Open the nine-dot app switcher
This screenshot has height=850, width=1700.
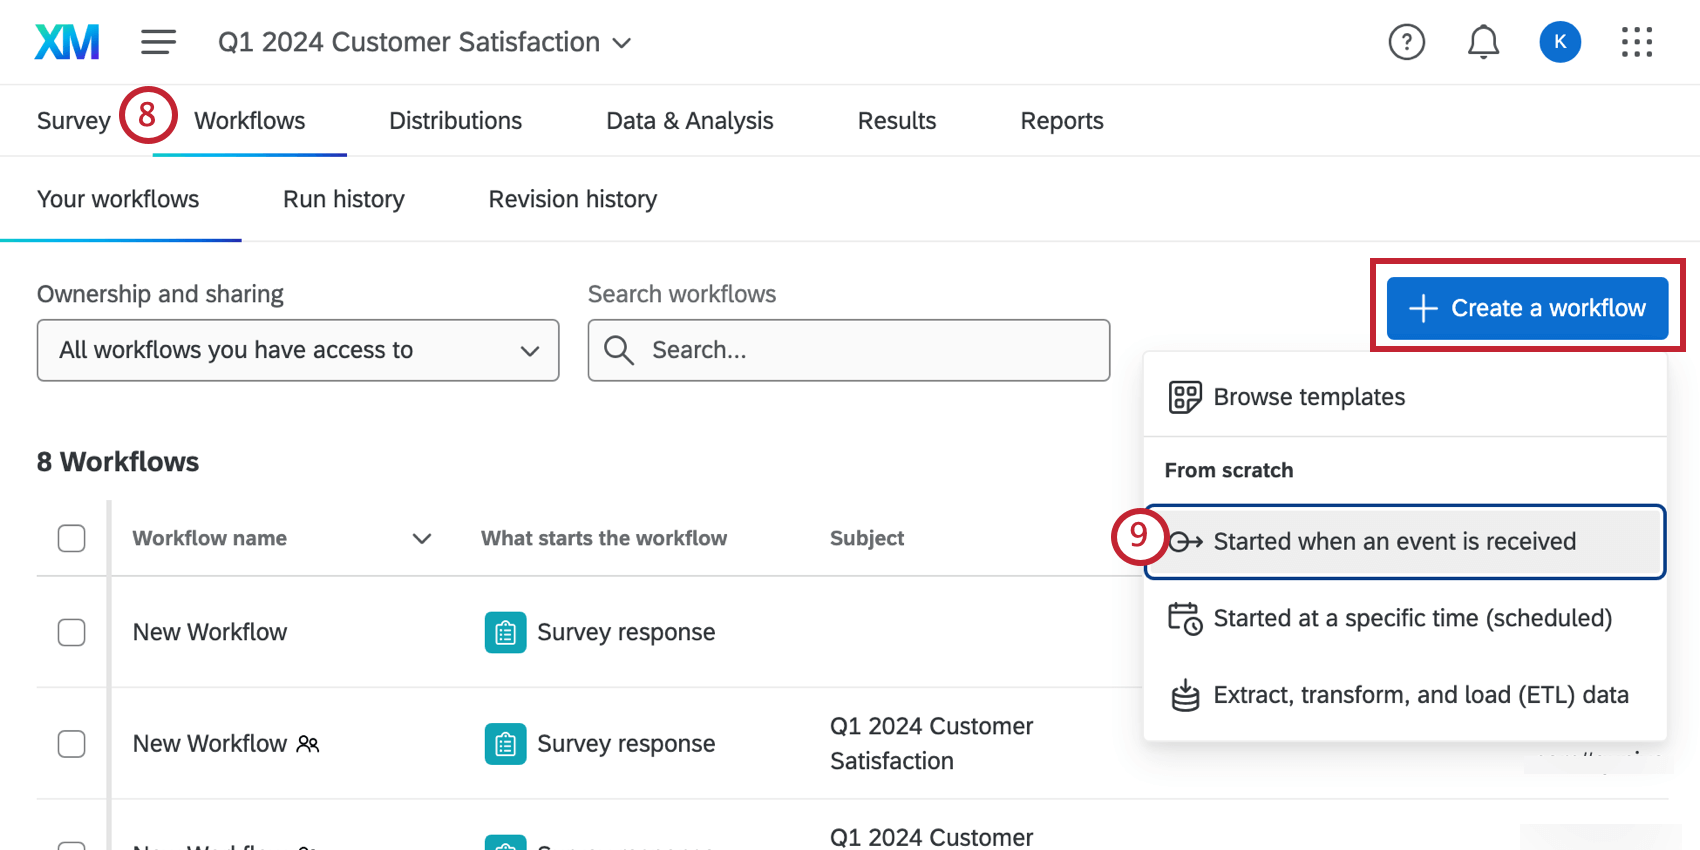pos(1636,42)
